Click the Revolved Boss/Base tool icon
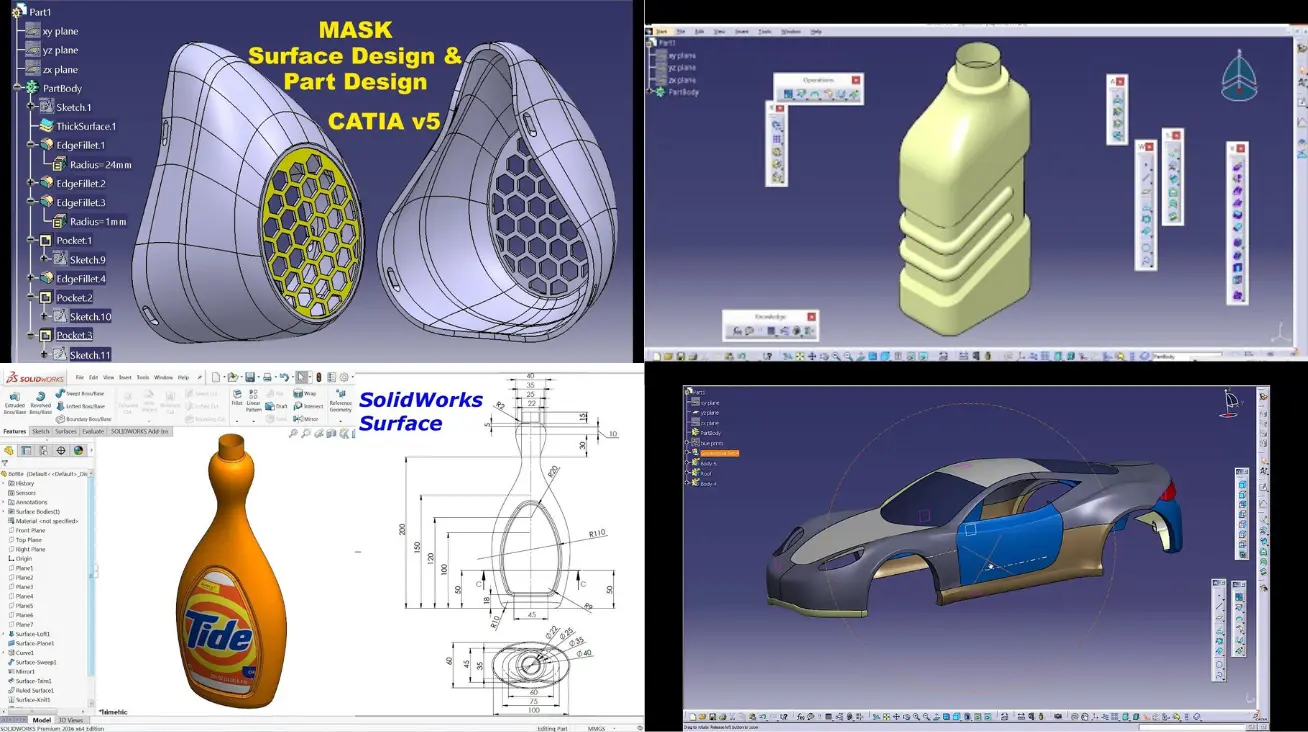 [39, 396]
